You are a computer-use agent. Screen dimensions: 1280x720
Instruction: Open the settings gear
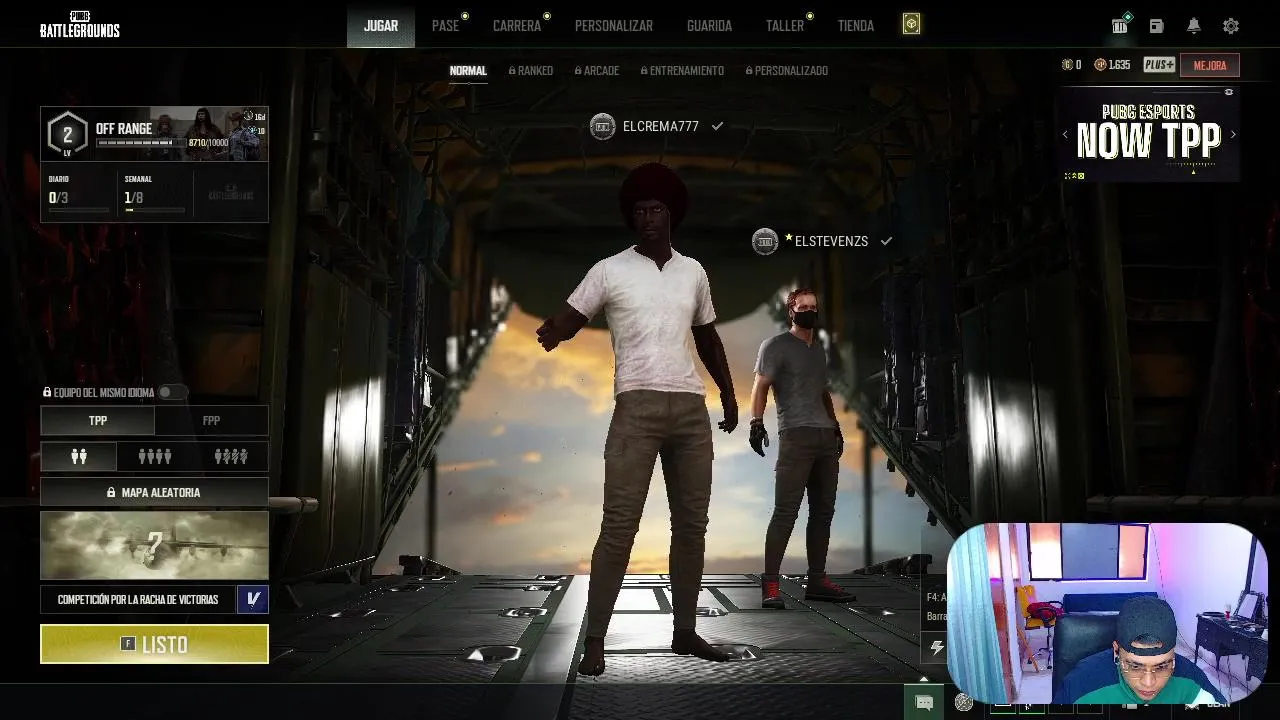[x=1231, y=26]
